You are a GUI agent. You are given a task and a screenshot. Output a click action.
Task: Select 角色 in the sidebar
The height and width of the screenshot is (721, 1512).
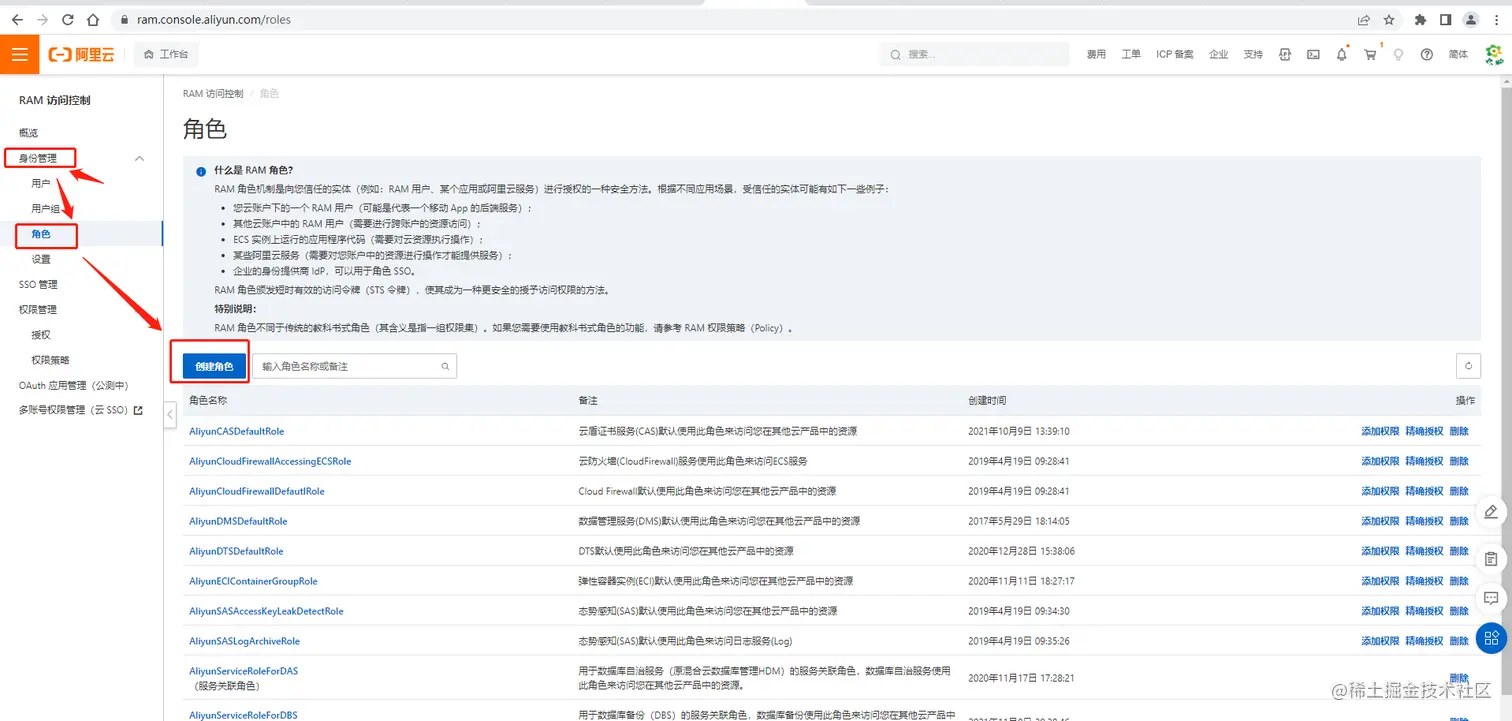click(41, 234)
